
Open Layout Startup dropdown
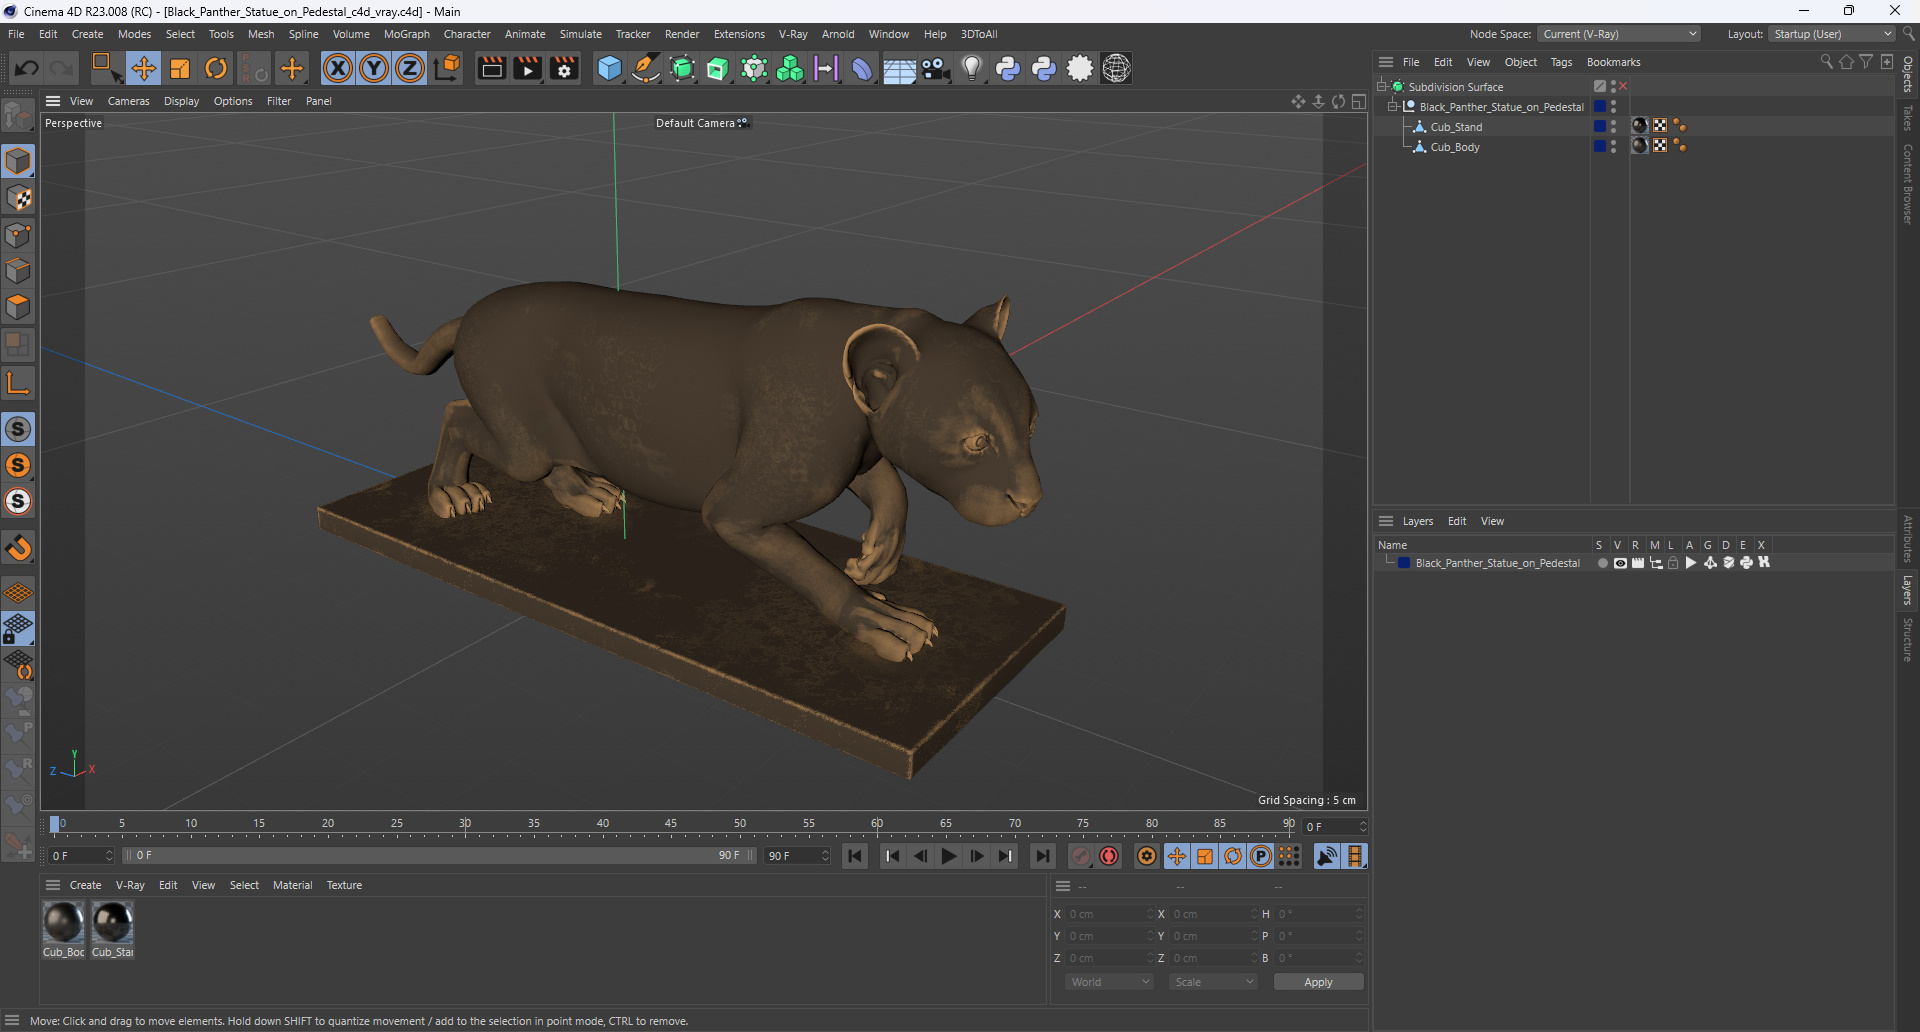1832,34
